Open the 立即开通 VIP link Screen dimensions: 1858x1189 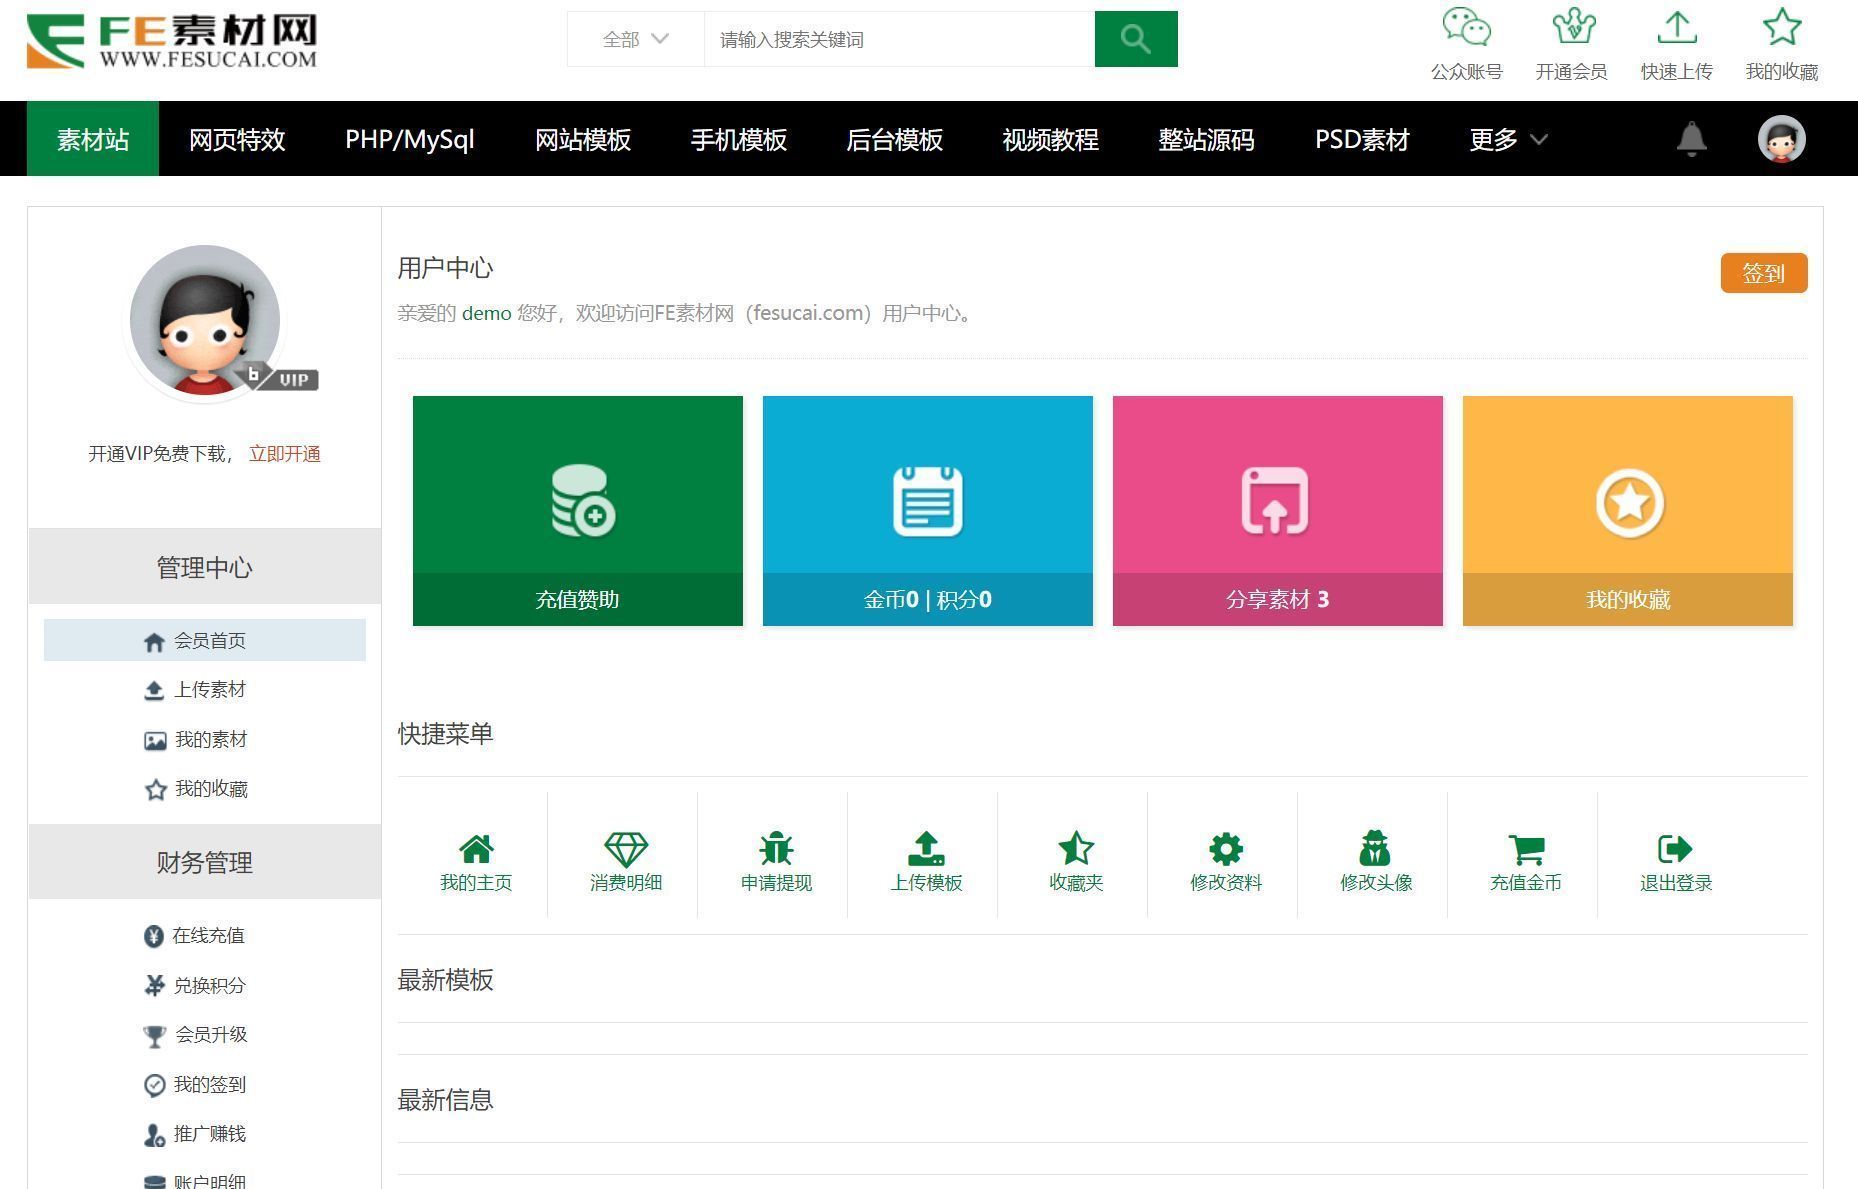(283, 453)
